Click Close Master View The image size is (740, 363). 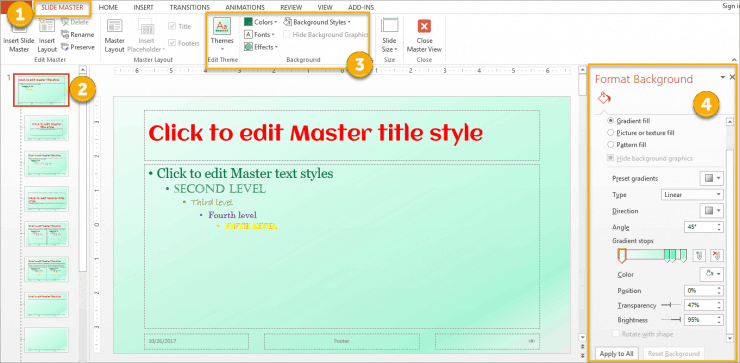point(424,35)
